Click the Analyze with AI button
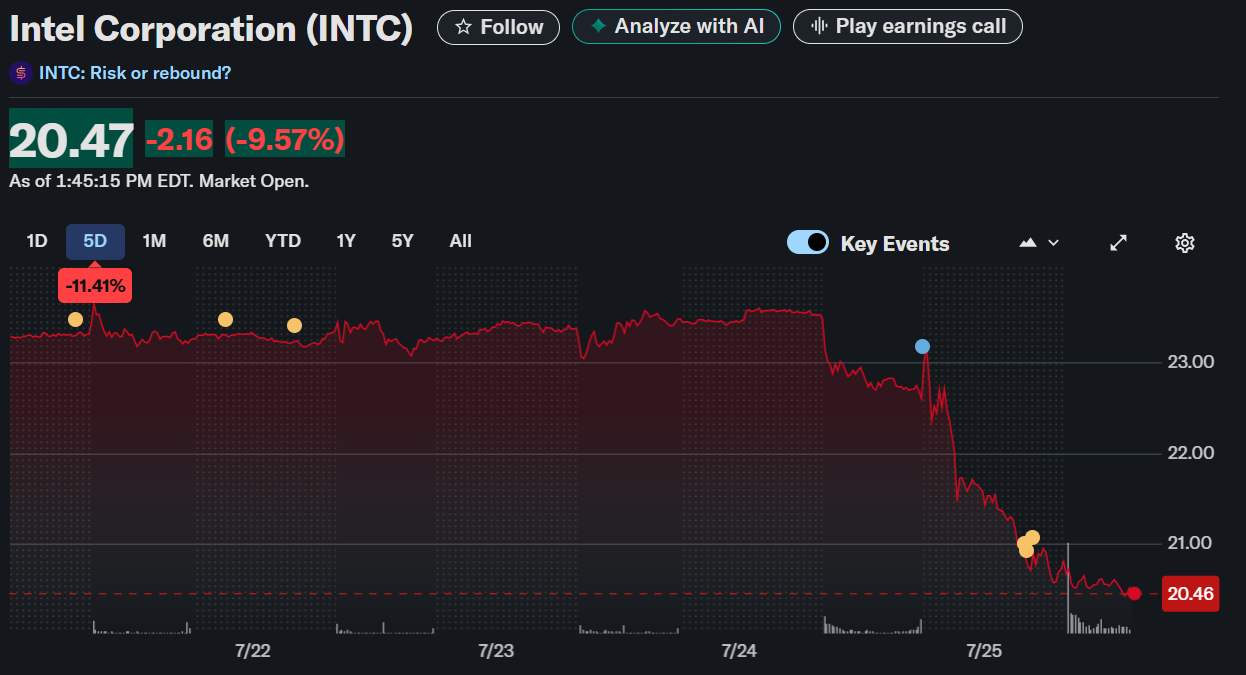 [x=677, y=27]
